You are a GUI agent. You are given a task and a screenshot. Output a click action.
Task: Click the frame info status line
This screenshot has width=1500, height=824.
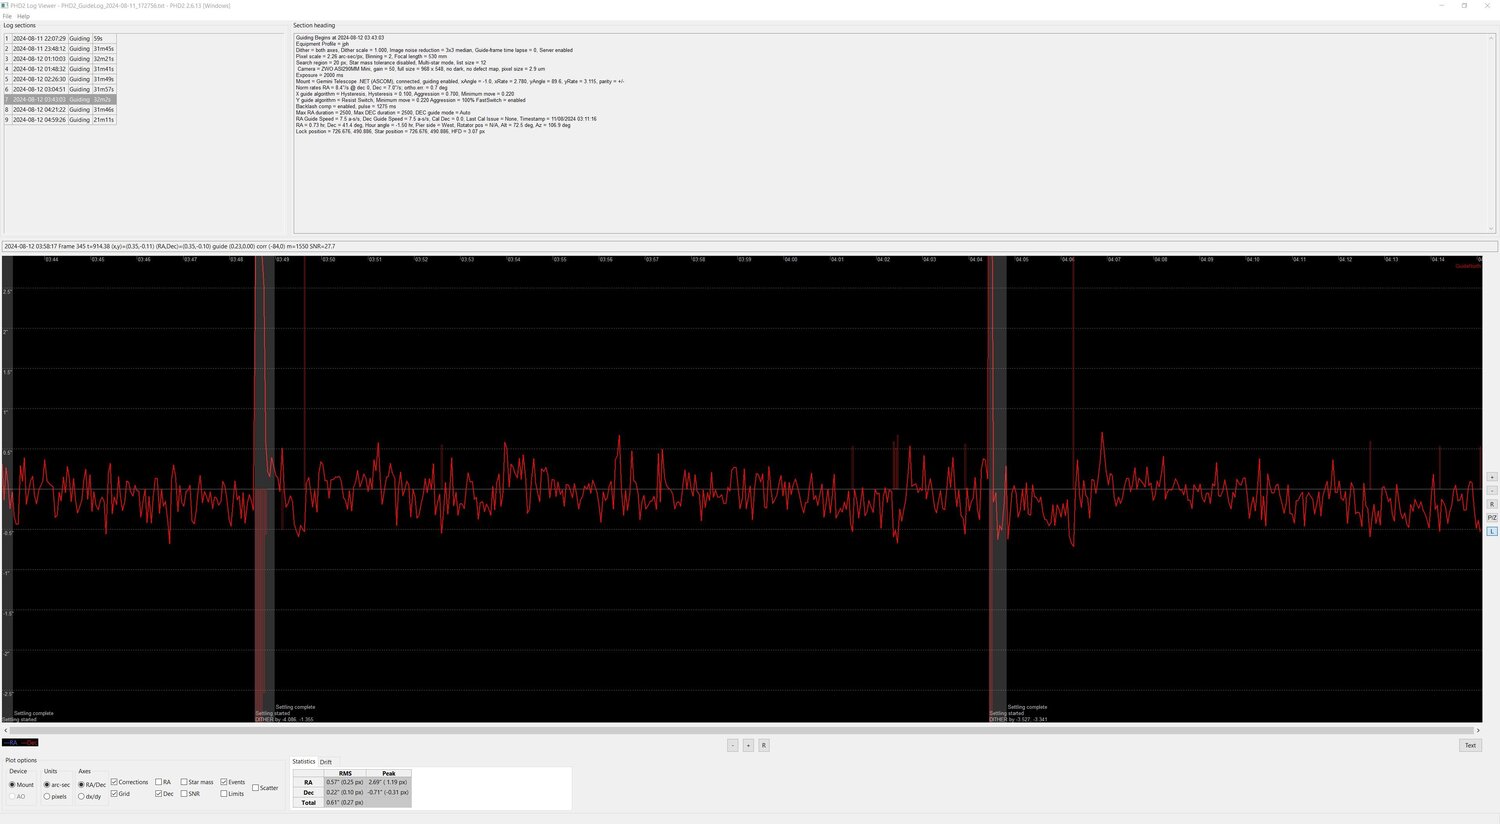click(750, 246)
